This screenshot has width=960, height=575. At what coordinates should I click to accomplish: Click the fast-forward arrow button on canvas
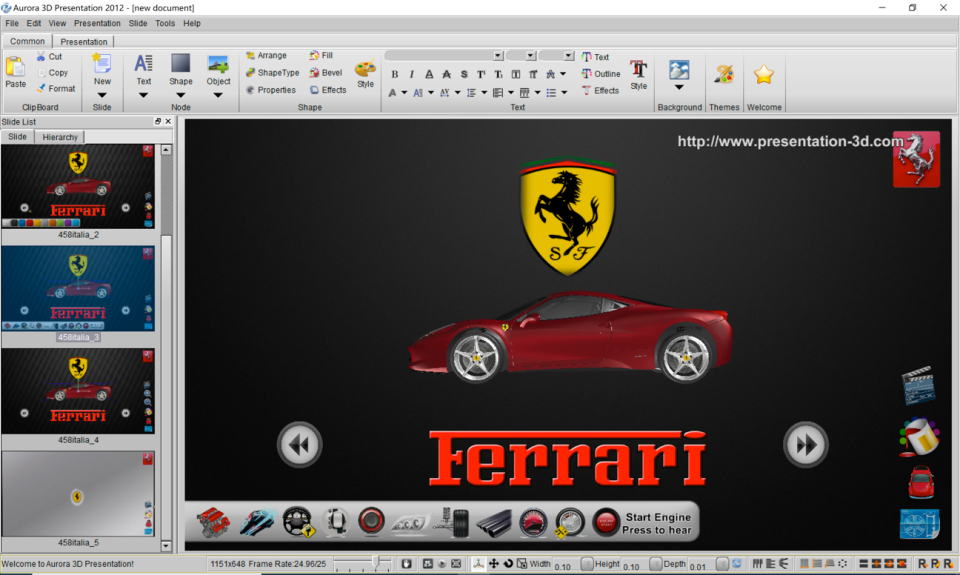806,445
